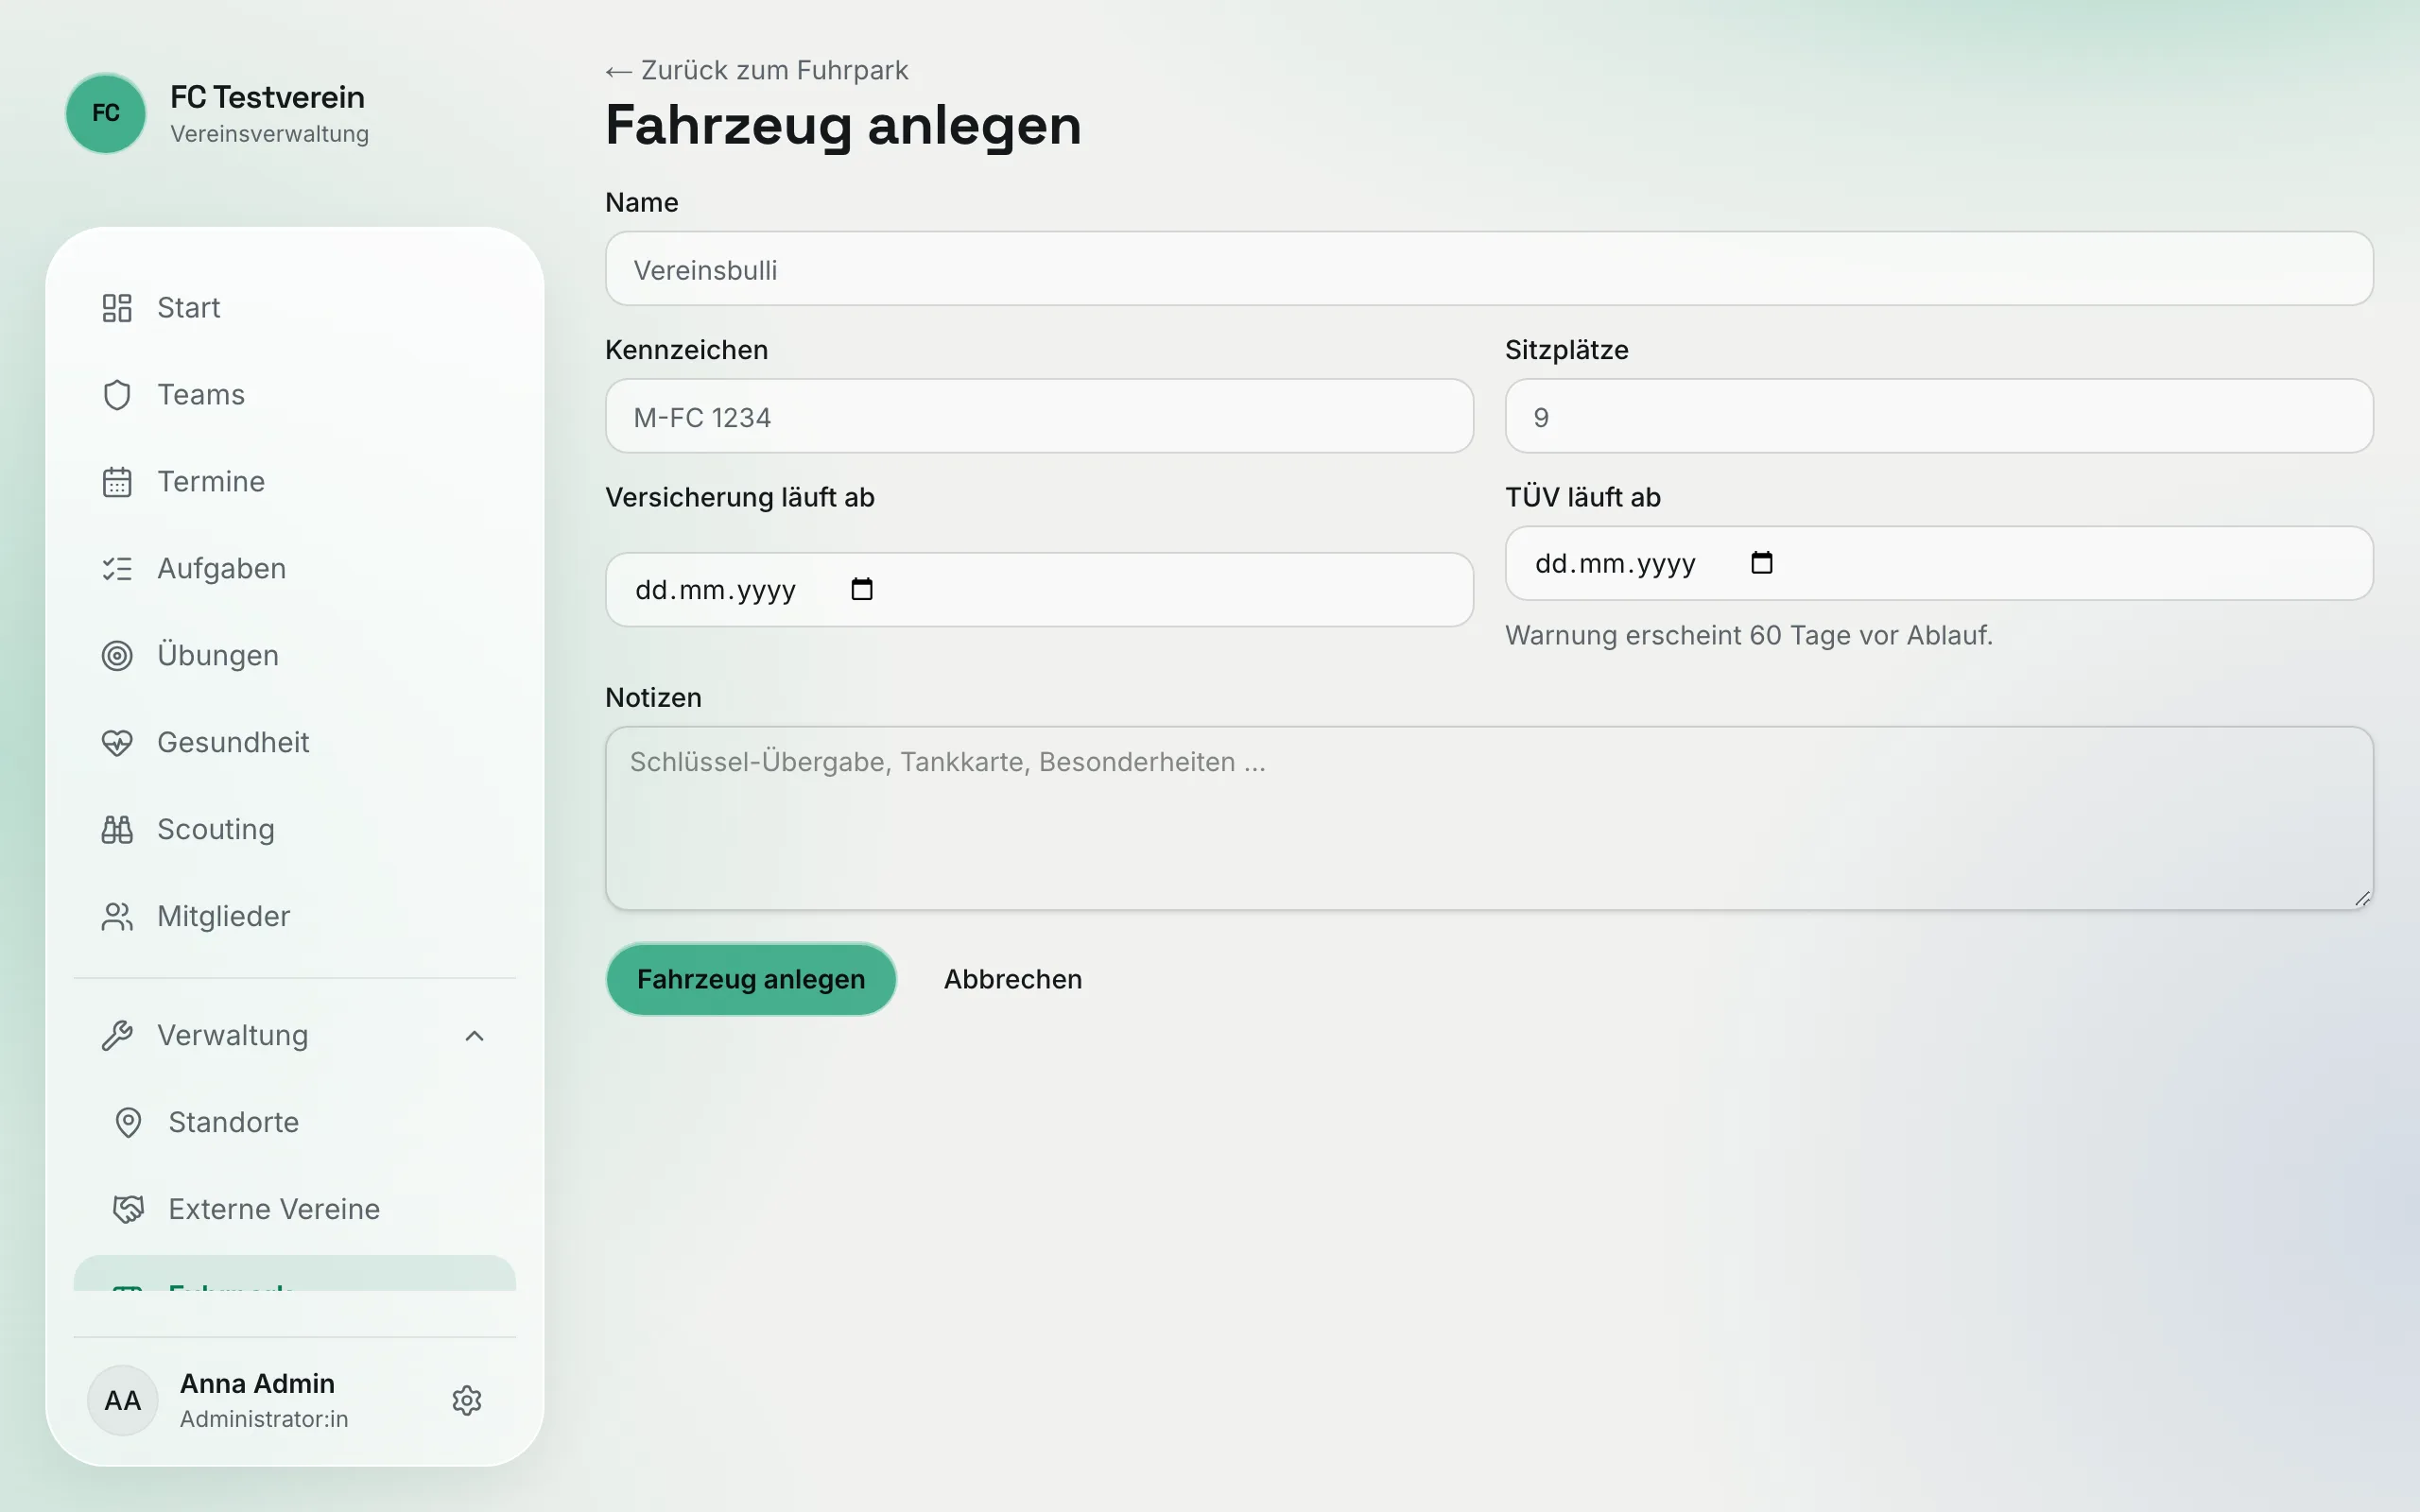Open the Start menu item
The width and height of the screenshot is (2420, 1512).
(x=295, y=308)
